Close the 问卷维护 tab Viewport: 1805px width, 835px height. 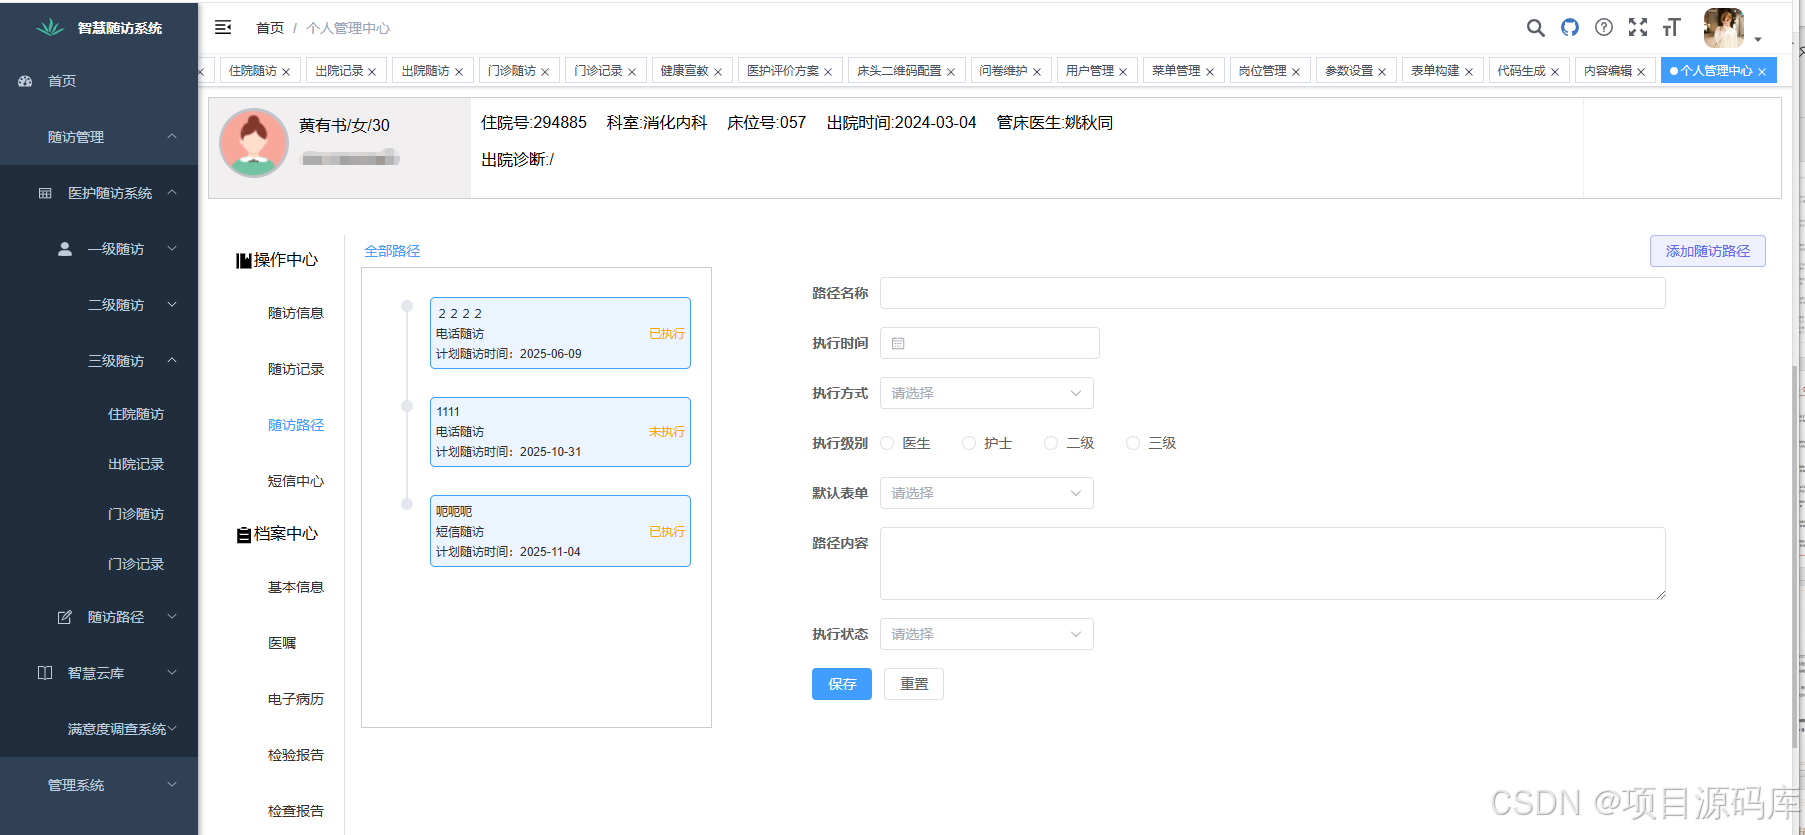[1037, 72]
